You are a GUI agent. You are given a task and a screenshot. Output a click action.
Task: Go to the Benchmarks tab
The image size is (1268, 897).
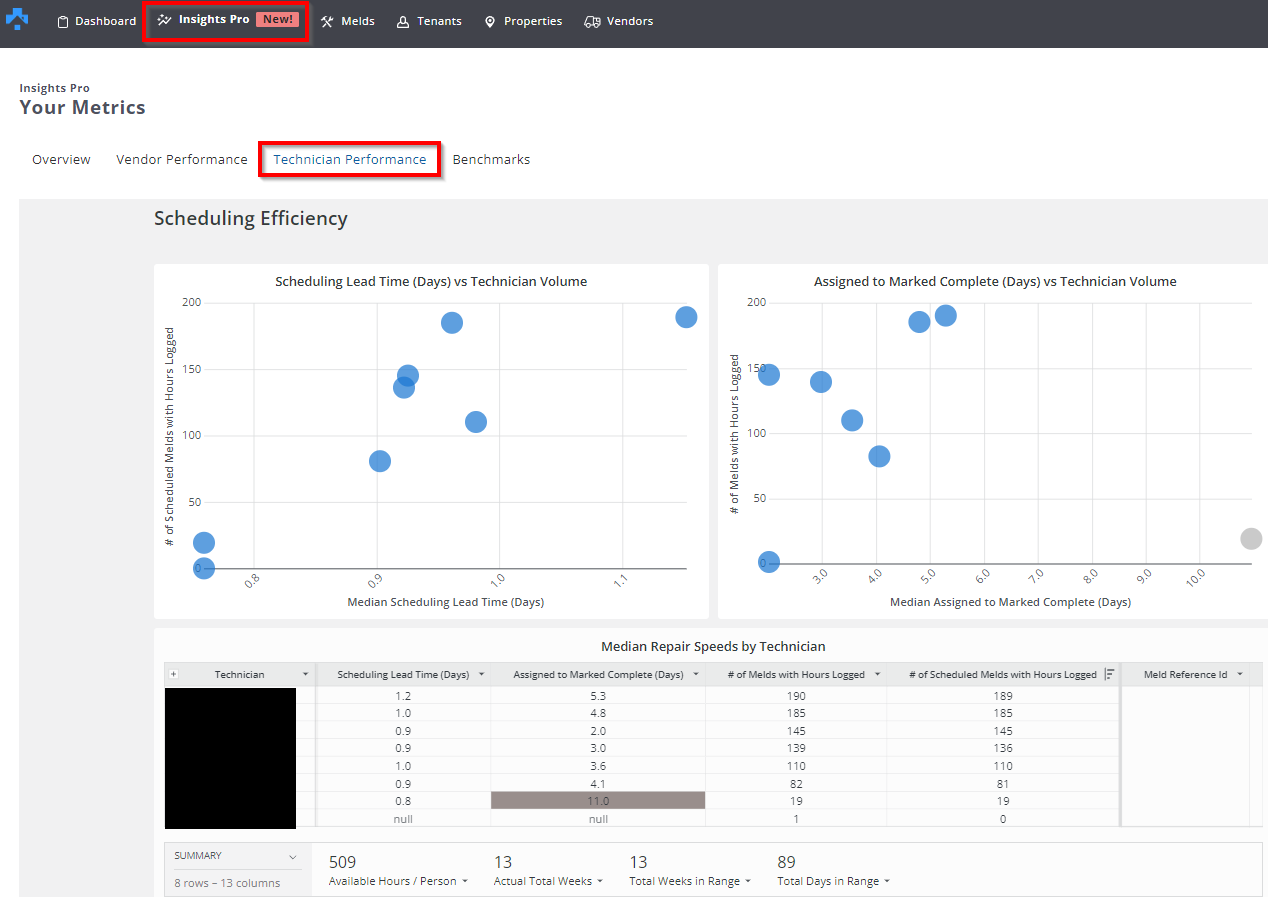[x=491, y=160]
